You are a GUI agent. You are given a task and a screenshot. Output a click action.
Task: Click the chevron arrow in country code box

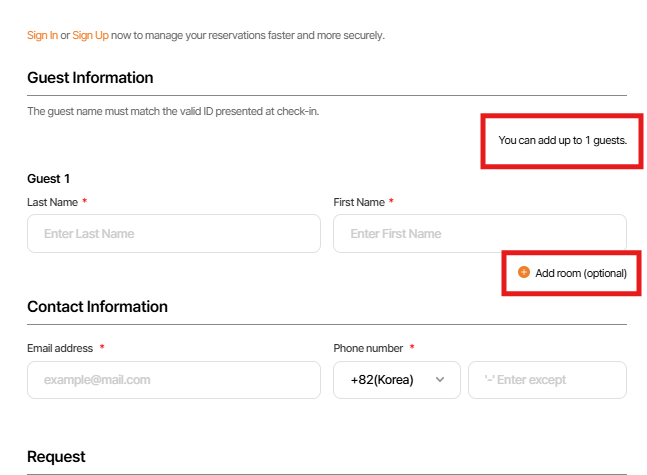pyautogui.click(x=440, y=380)
